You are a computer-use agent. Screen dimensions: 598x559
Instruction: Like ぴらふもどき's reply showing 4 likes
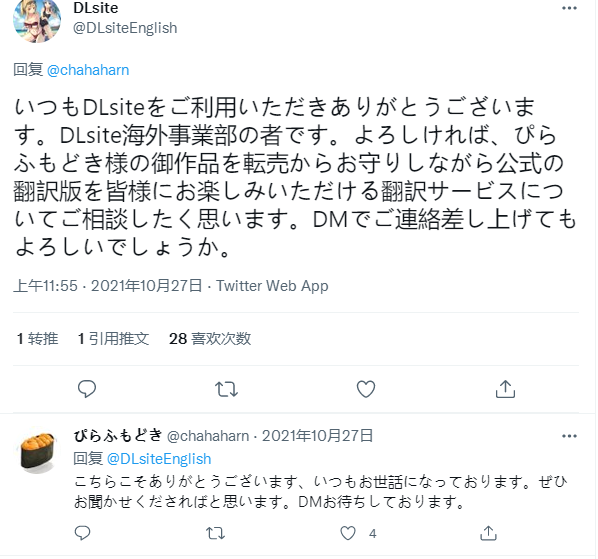point(348,533)
